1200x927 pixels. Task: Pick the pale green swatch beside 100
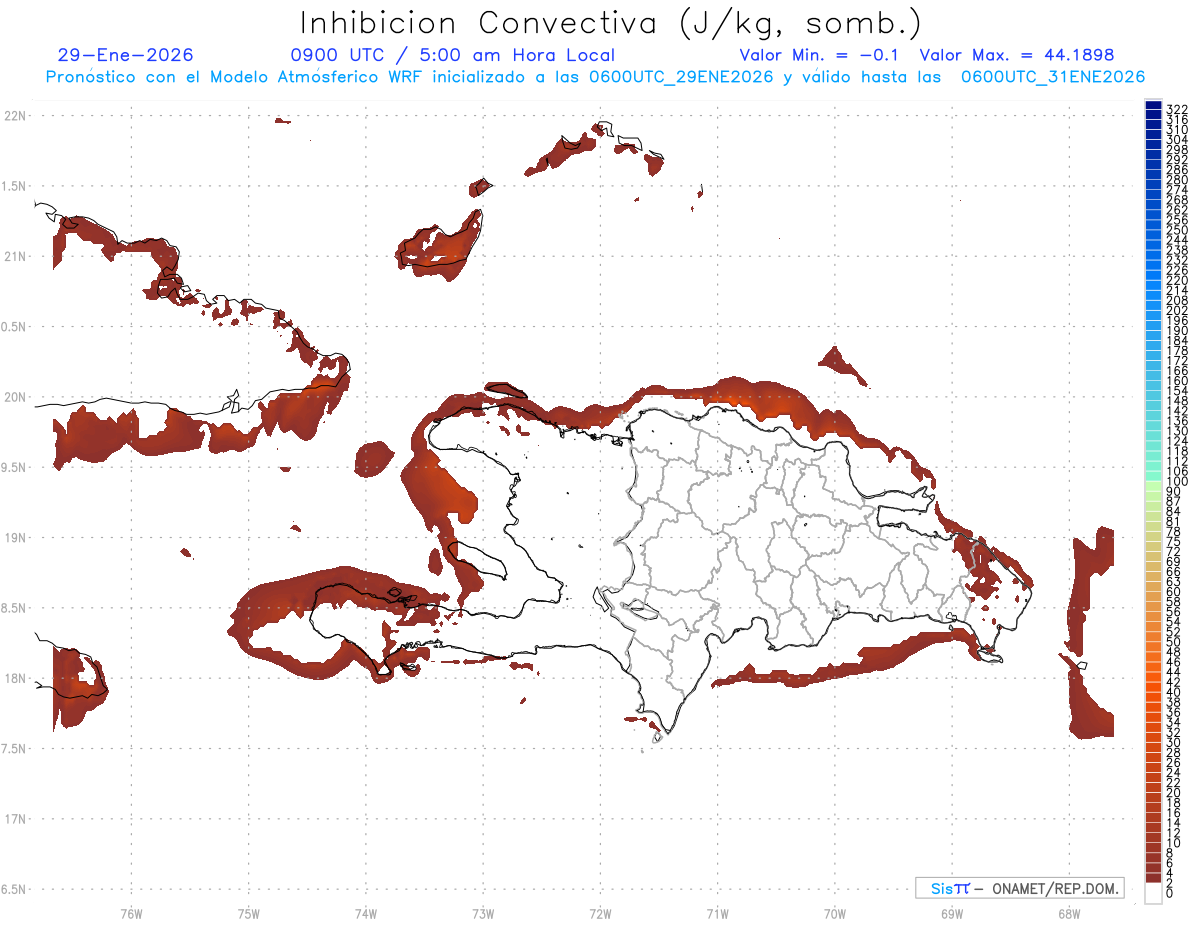[x=1153, y=485]
